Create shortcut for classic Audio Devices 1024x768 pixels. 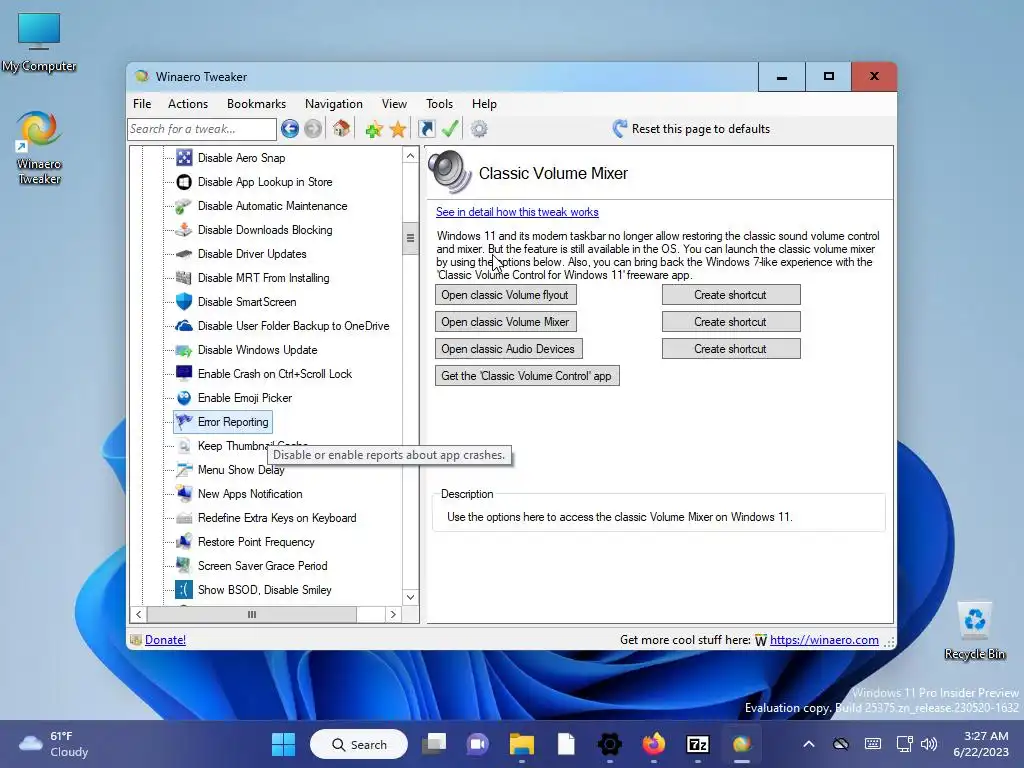tap(731, 349)
